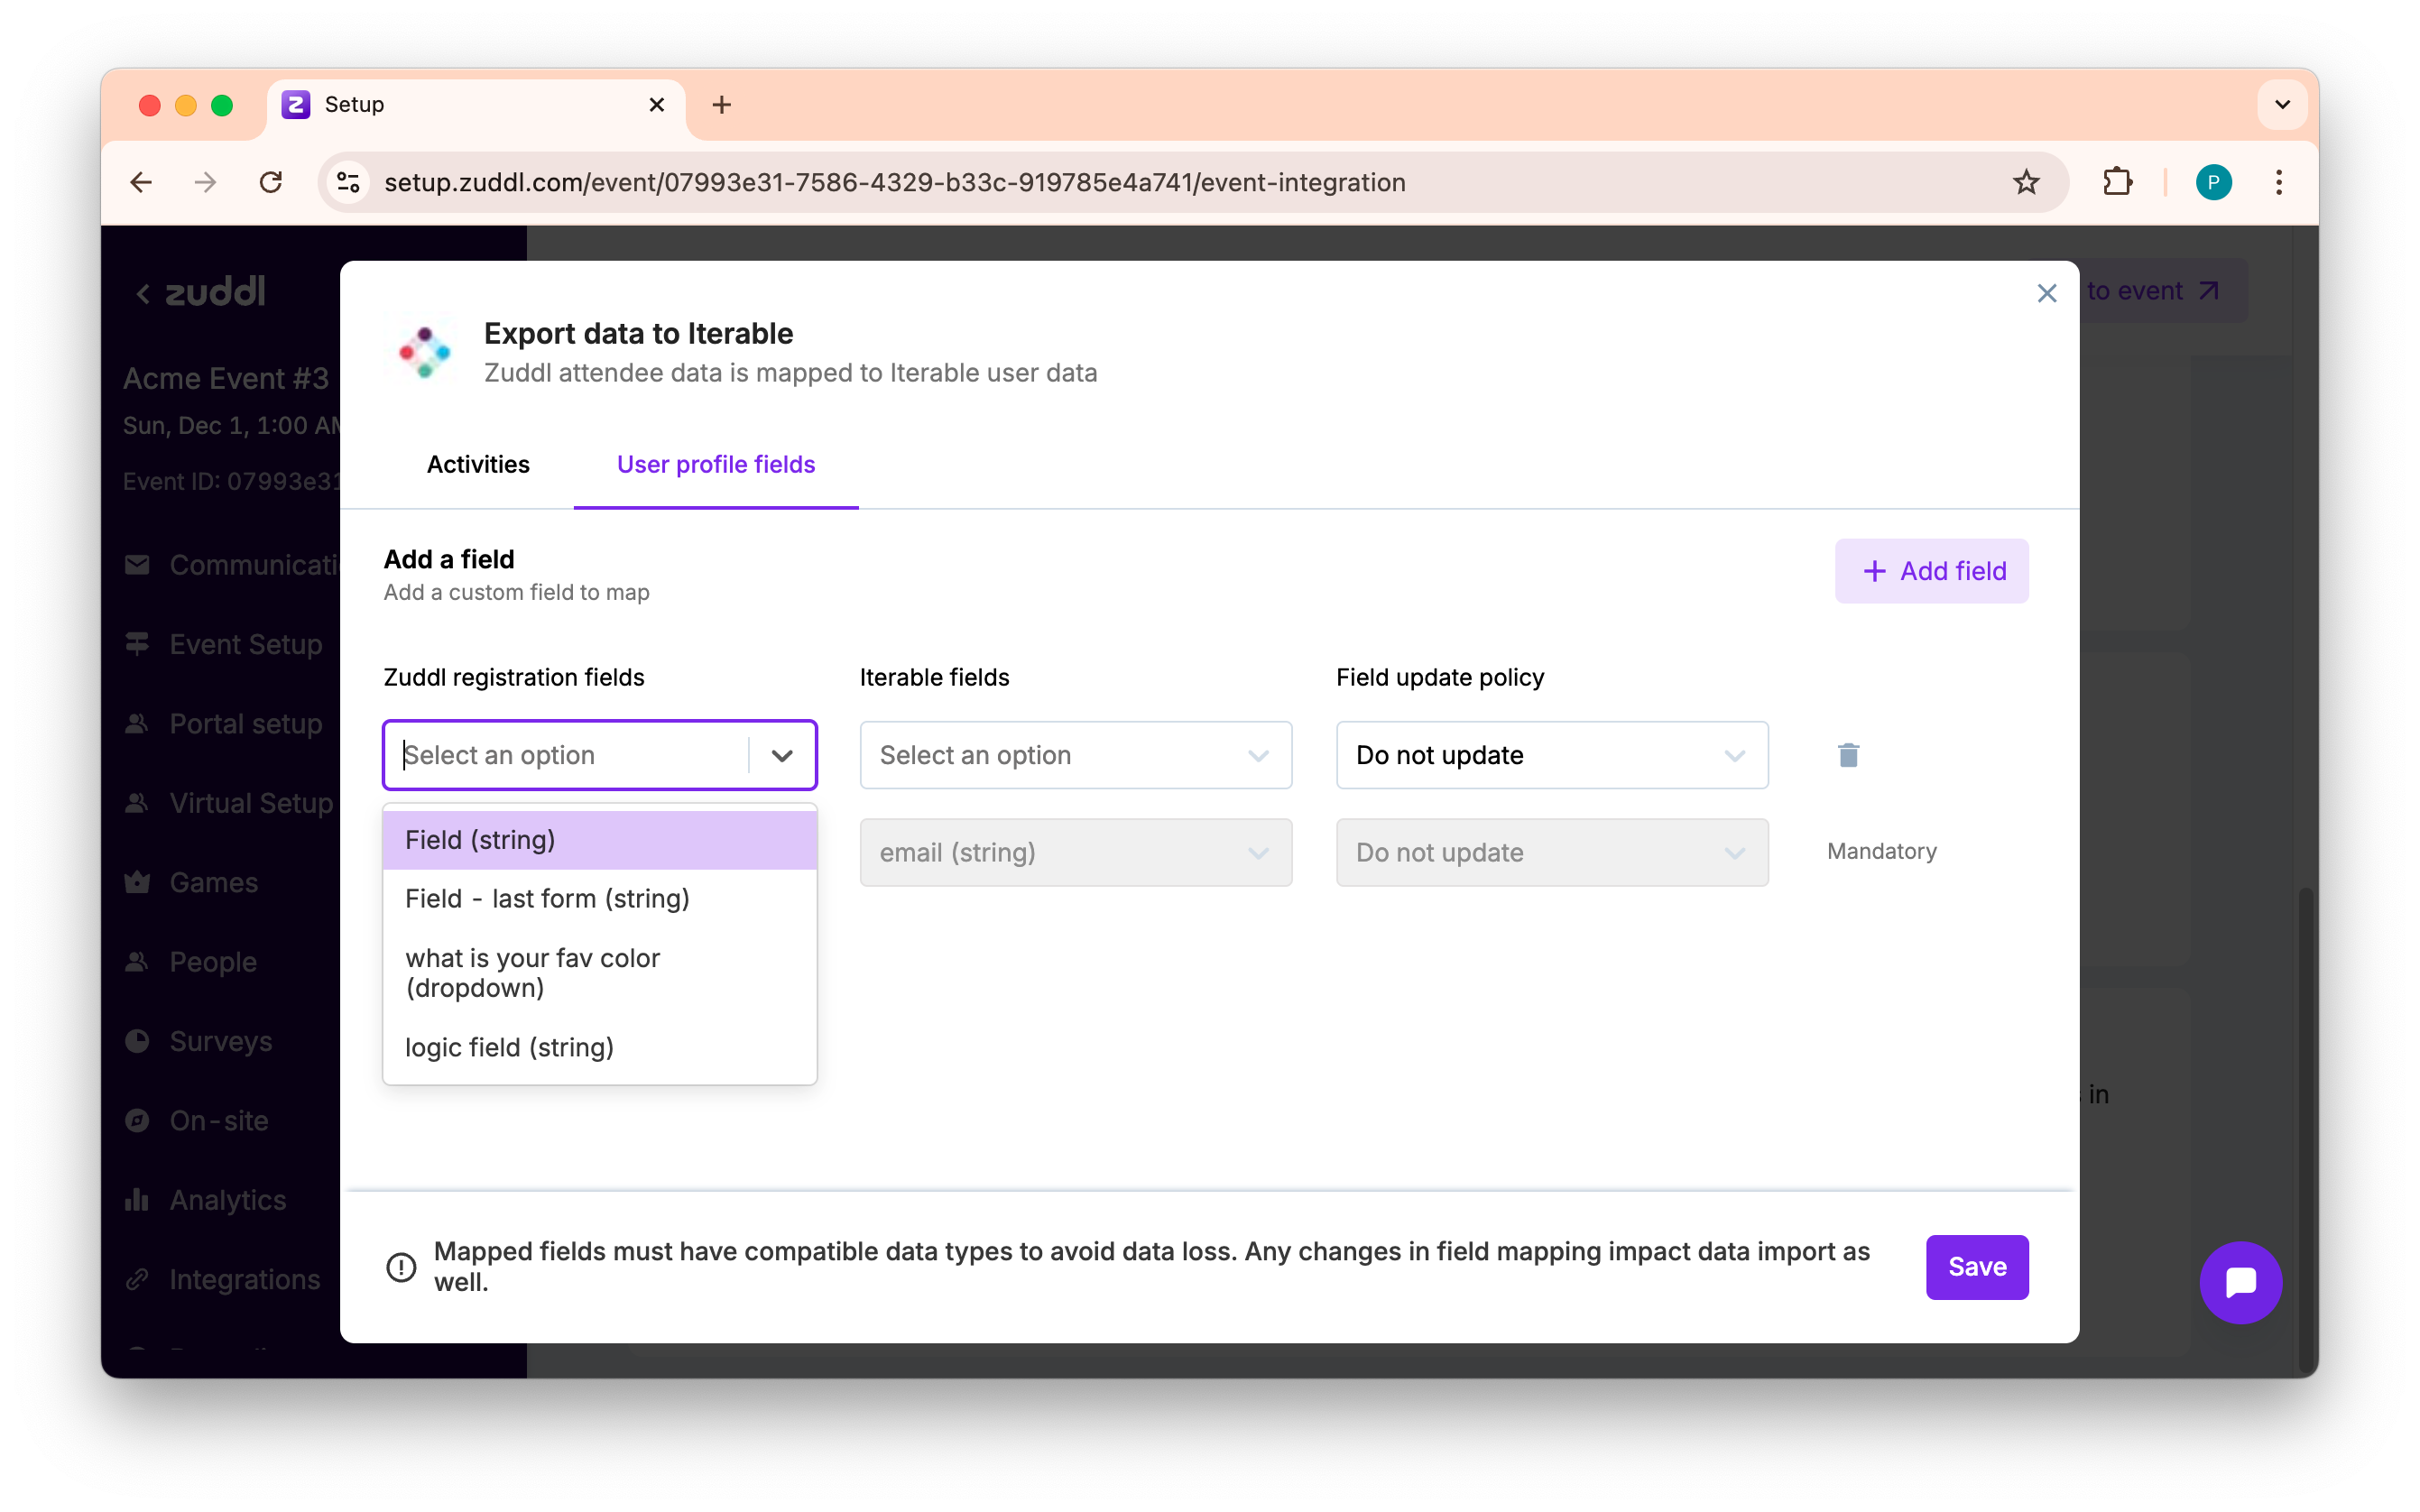Image resolution: width=2420 pixels, height=1512 pixels.
Task: Close the Export data to Iterable dialog
Action: tap(2046, 293)
